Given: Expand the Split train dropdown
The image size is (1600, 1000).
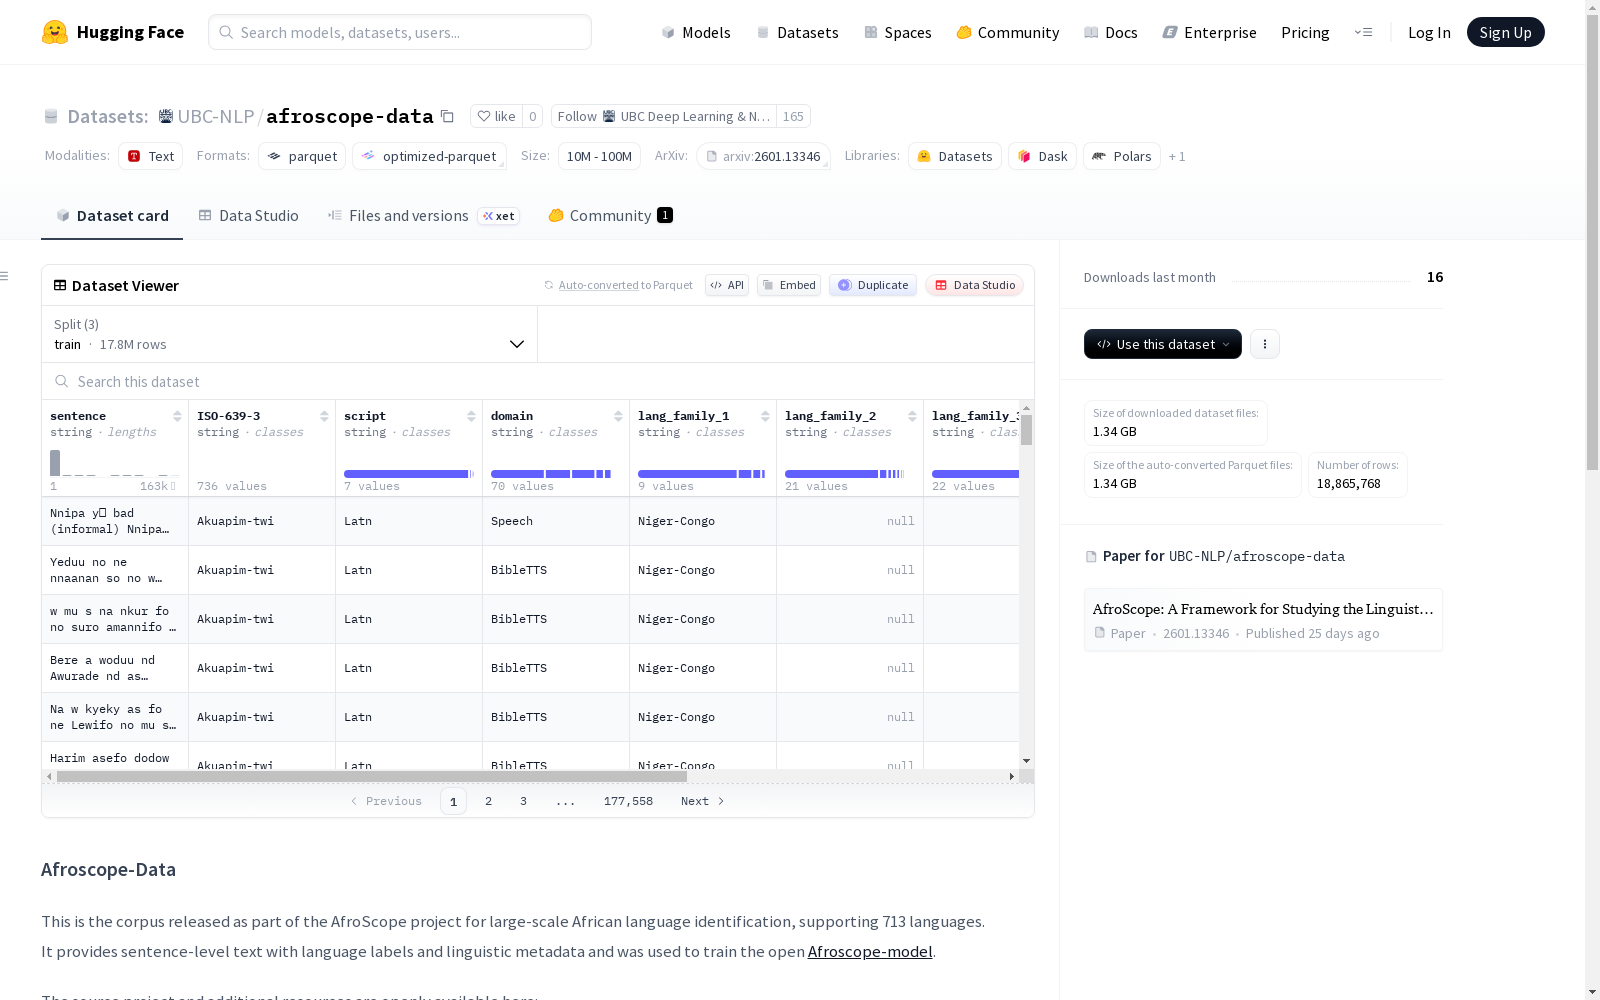Looking at the screenshot, I should (290, 334).
